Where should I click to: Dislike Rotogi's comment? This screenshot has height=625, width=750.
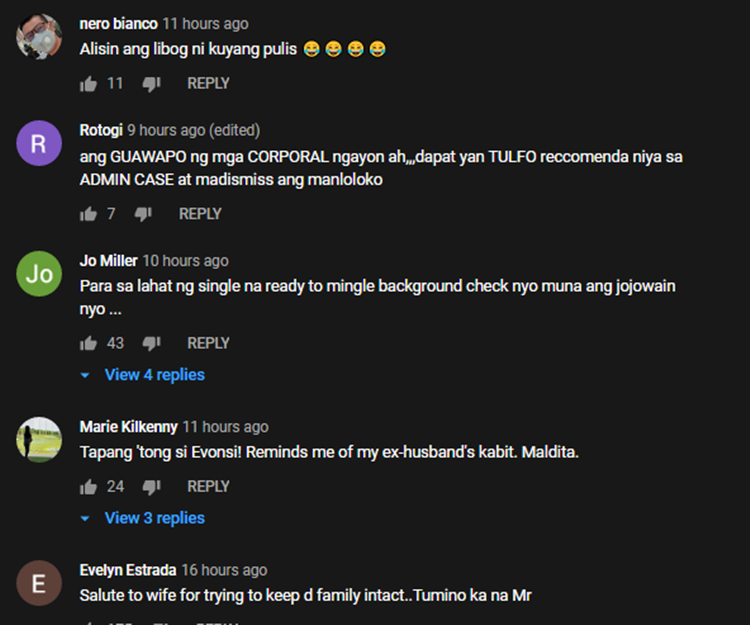pos(143,214)
